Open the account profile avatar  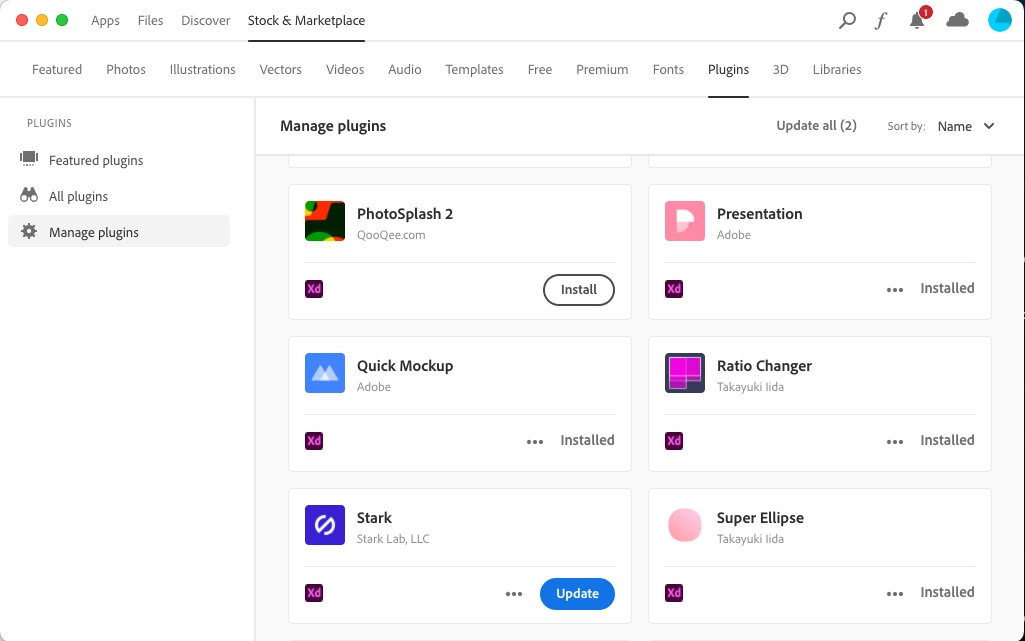(x=1000, y=20)
